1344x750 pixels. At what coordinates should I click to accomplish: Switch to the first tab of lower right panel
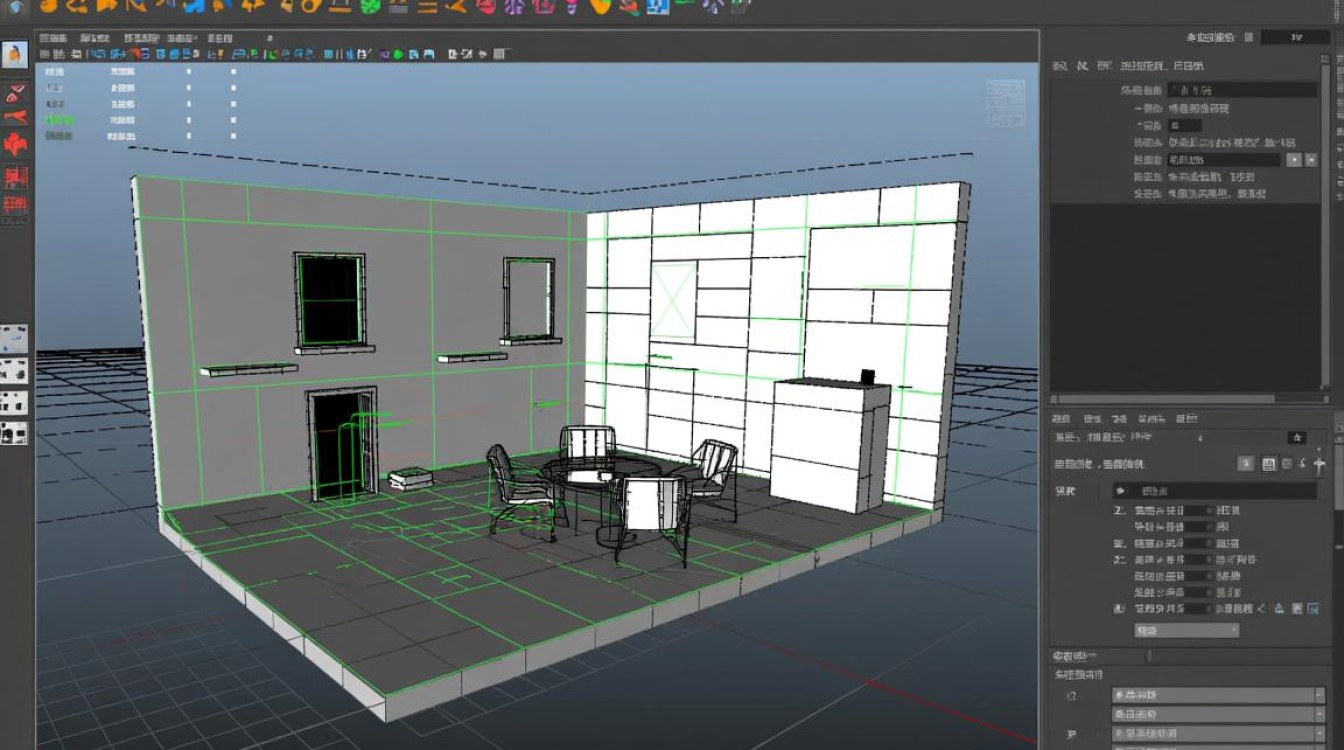click(x=1062, y=419)
